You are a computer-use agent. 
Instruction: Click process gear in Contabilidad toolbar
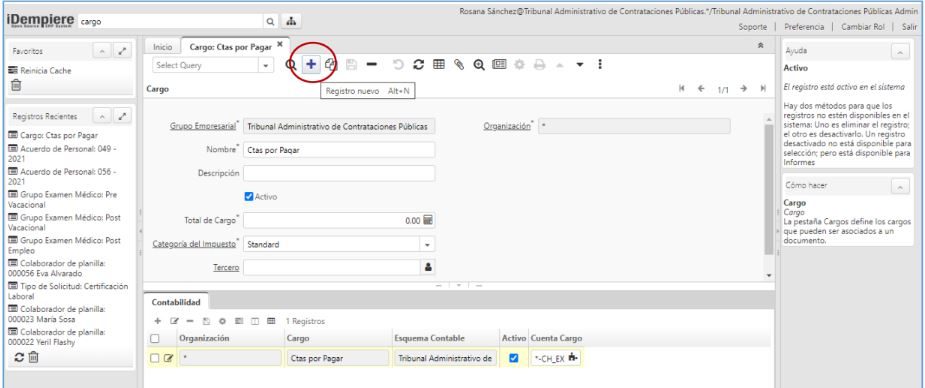pos(222,321)
